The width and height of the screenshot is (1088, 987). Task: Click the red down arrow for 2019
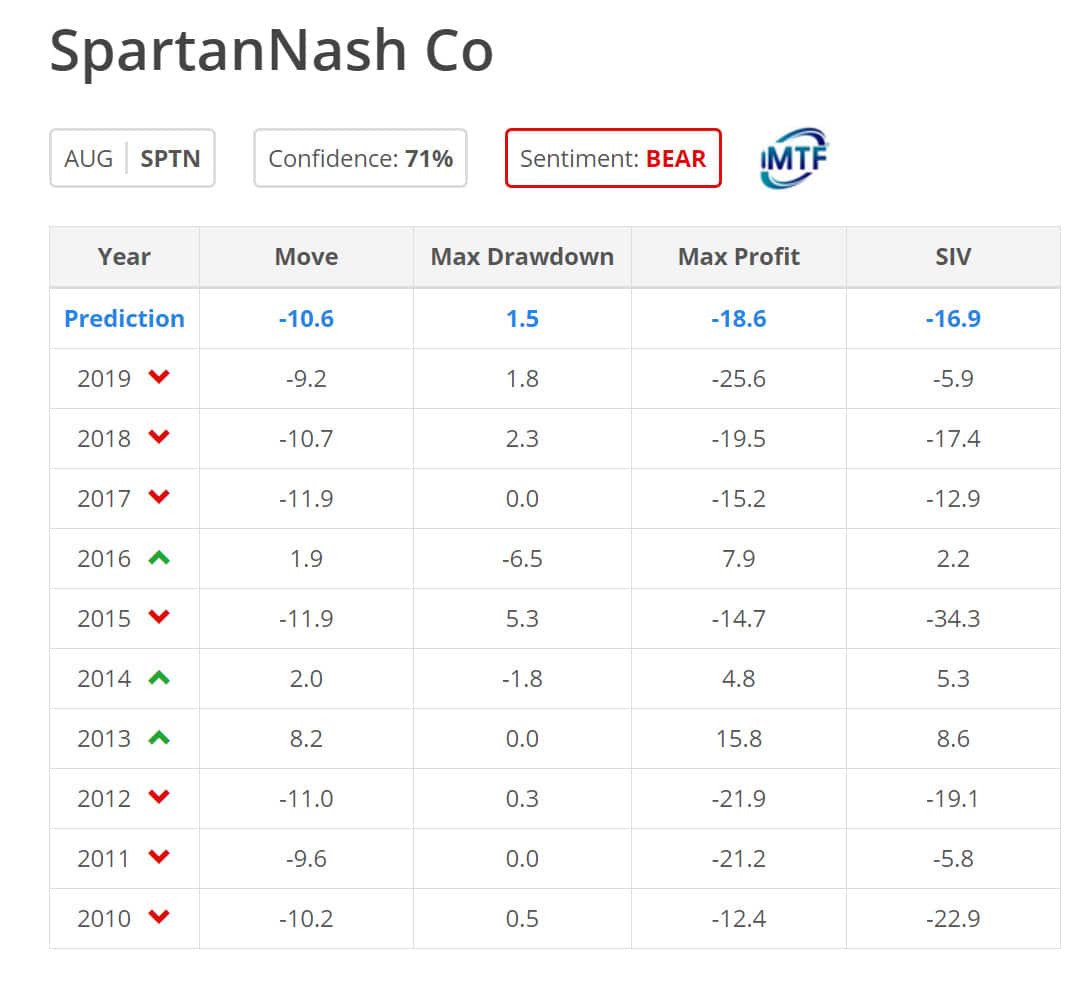(159, 377)
